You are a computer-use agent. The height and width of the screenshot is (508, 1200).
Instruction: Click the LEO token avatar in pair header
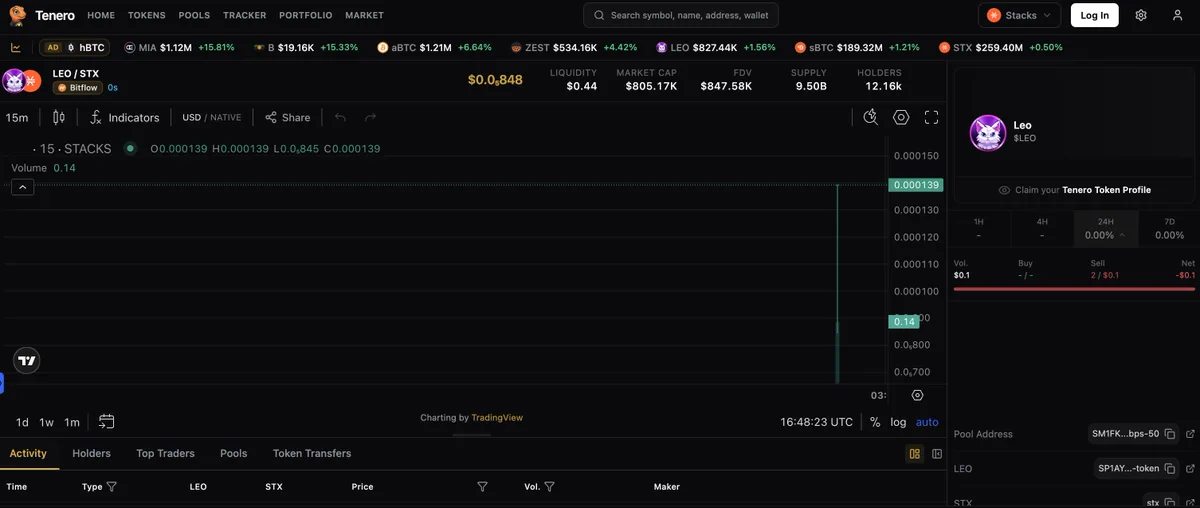coord(14,81)
